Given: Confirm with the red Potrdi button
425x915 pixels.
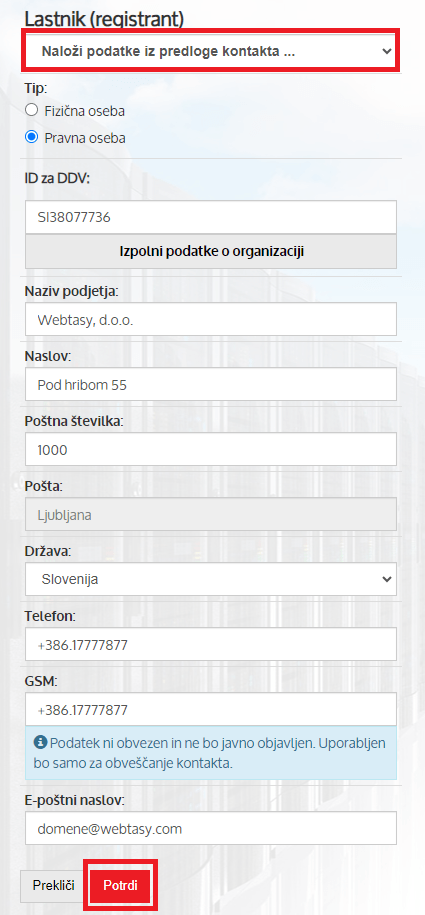Looking at the screenshot, I should point(121,885).
